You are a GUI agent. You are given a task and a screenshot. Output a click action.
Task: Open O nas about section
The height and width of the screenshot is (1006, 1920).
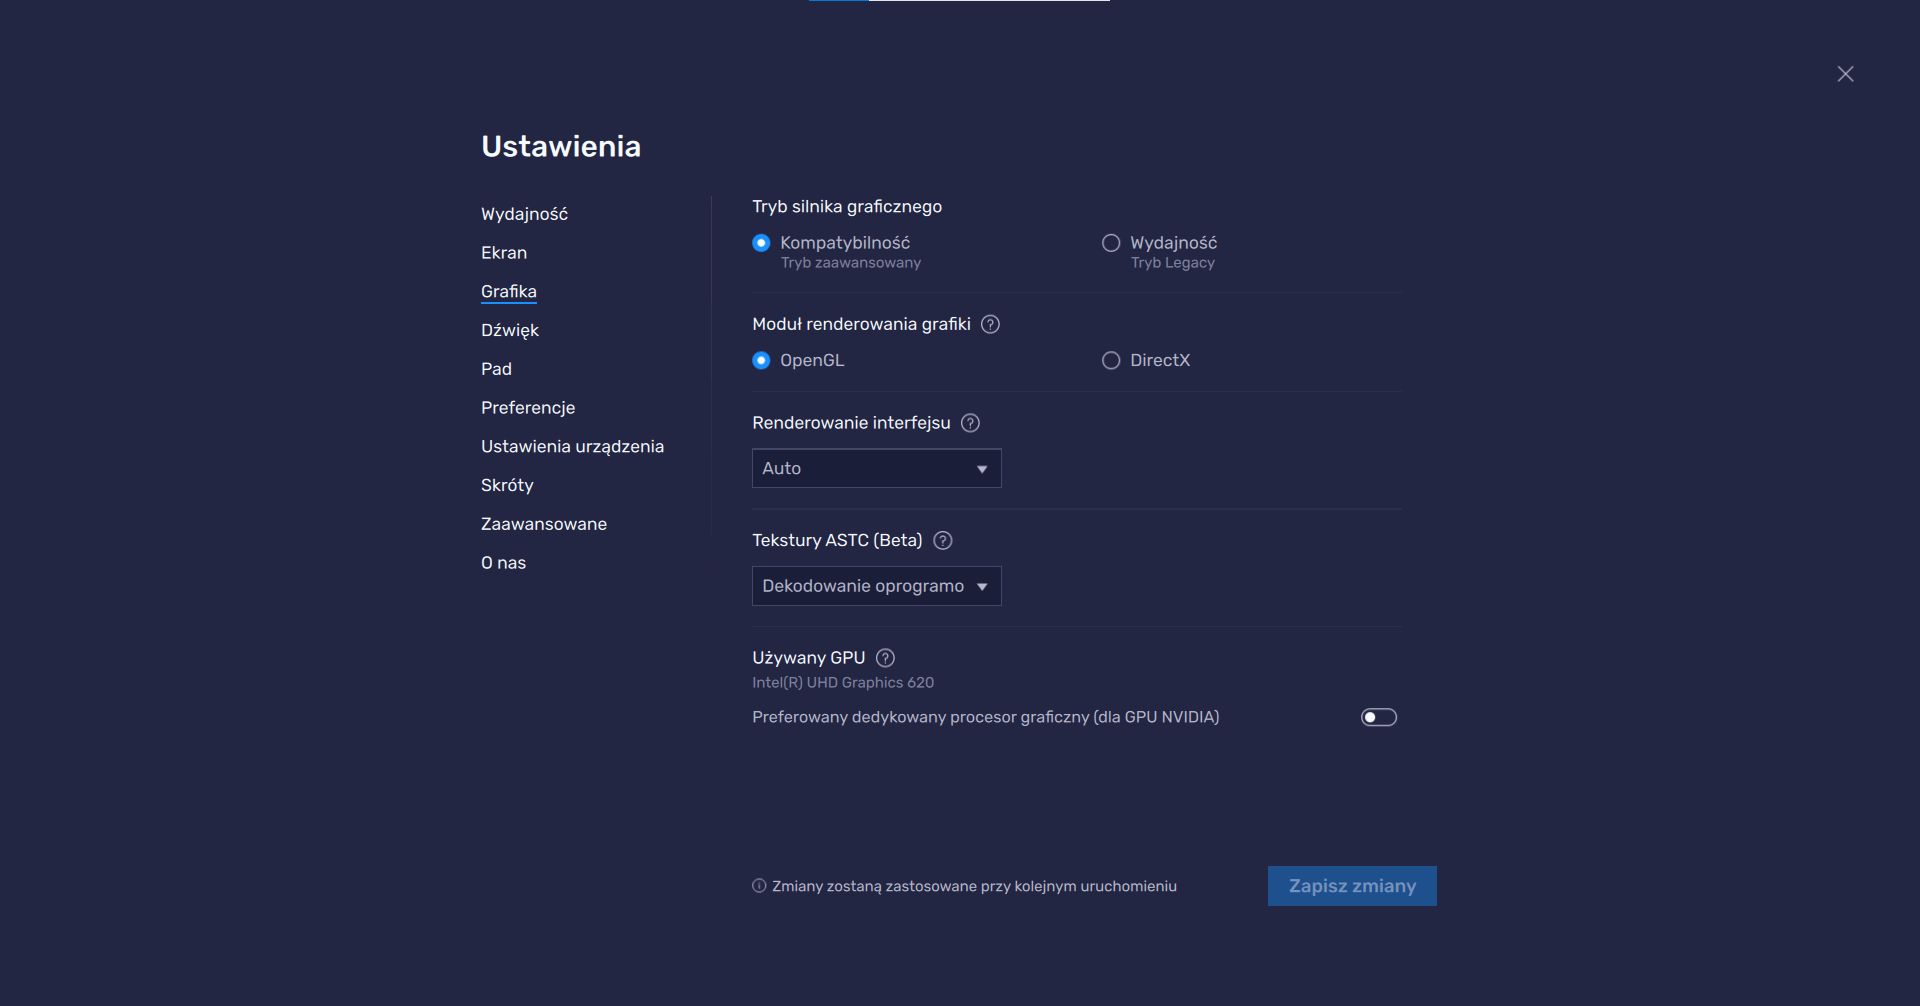click(x=503, y=563)
